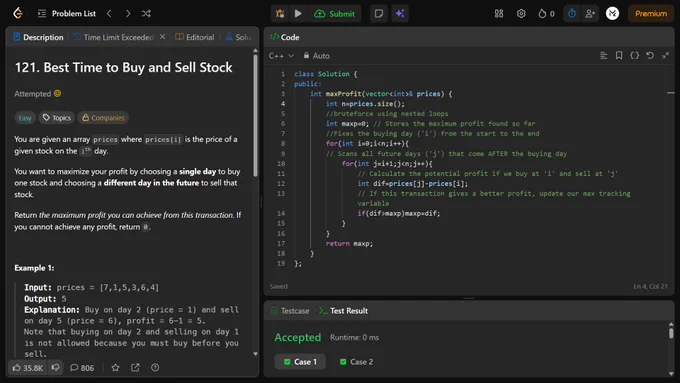Click the test result scrollbar

click(x=671, y=333)
